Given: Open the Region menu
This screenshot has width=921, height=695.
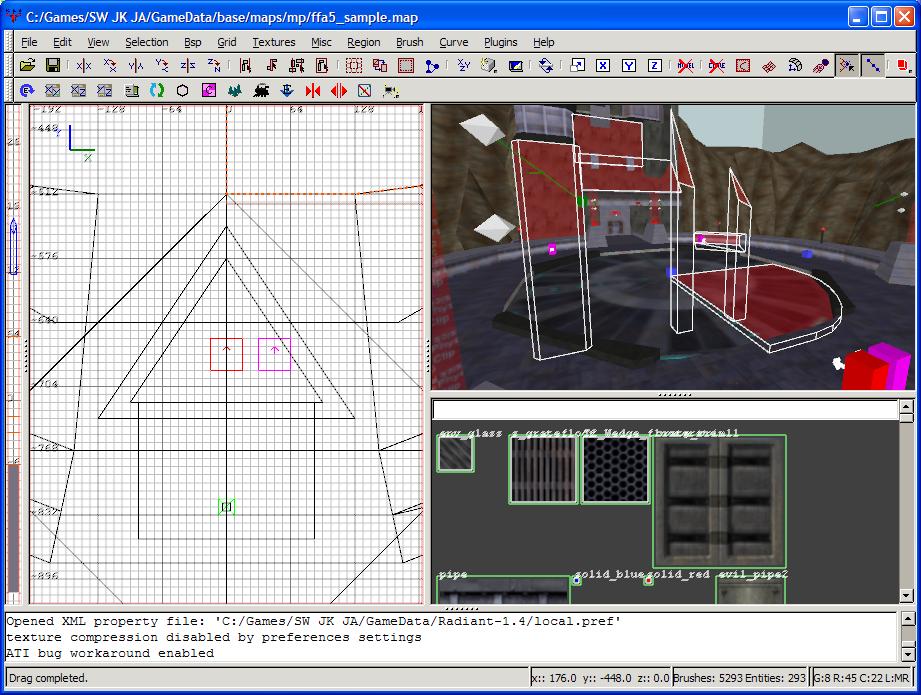Looking at the screenshot, I should pos(364,42).
